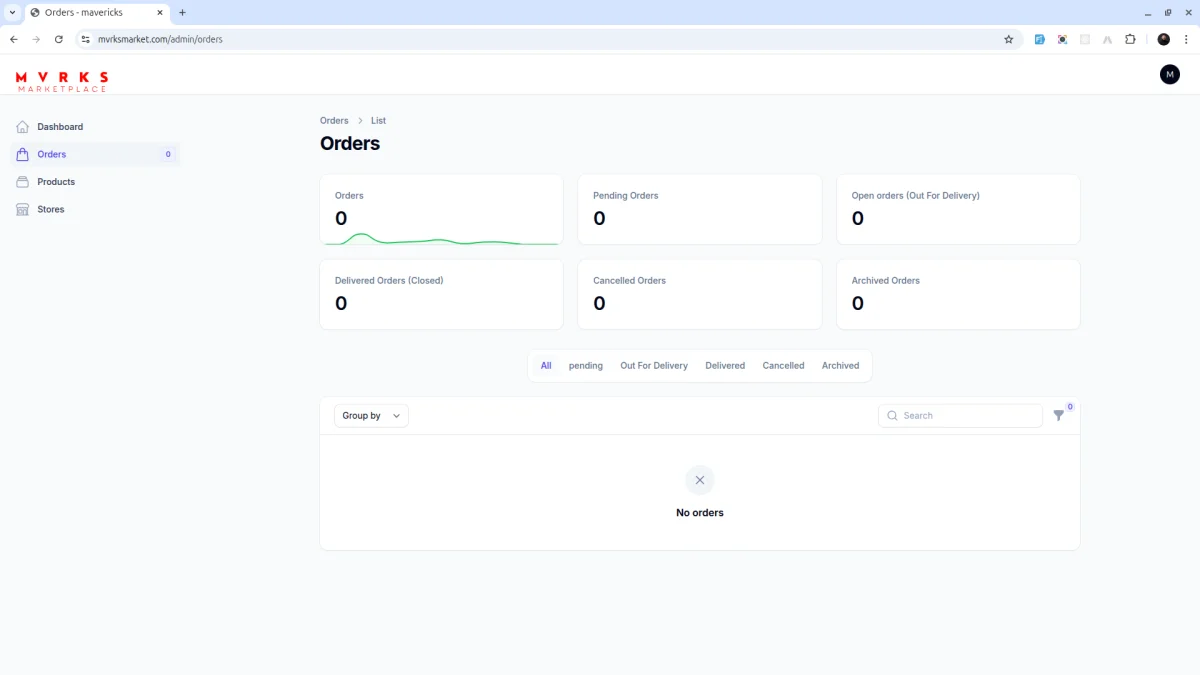
Task: Click the Delivered Orders (Closed) card
Action: tap(441, 294)
